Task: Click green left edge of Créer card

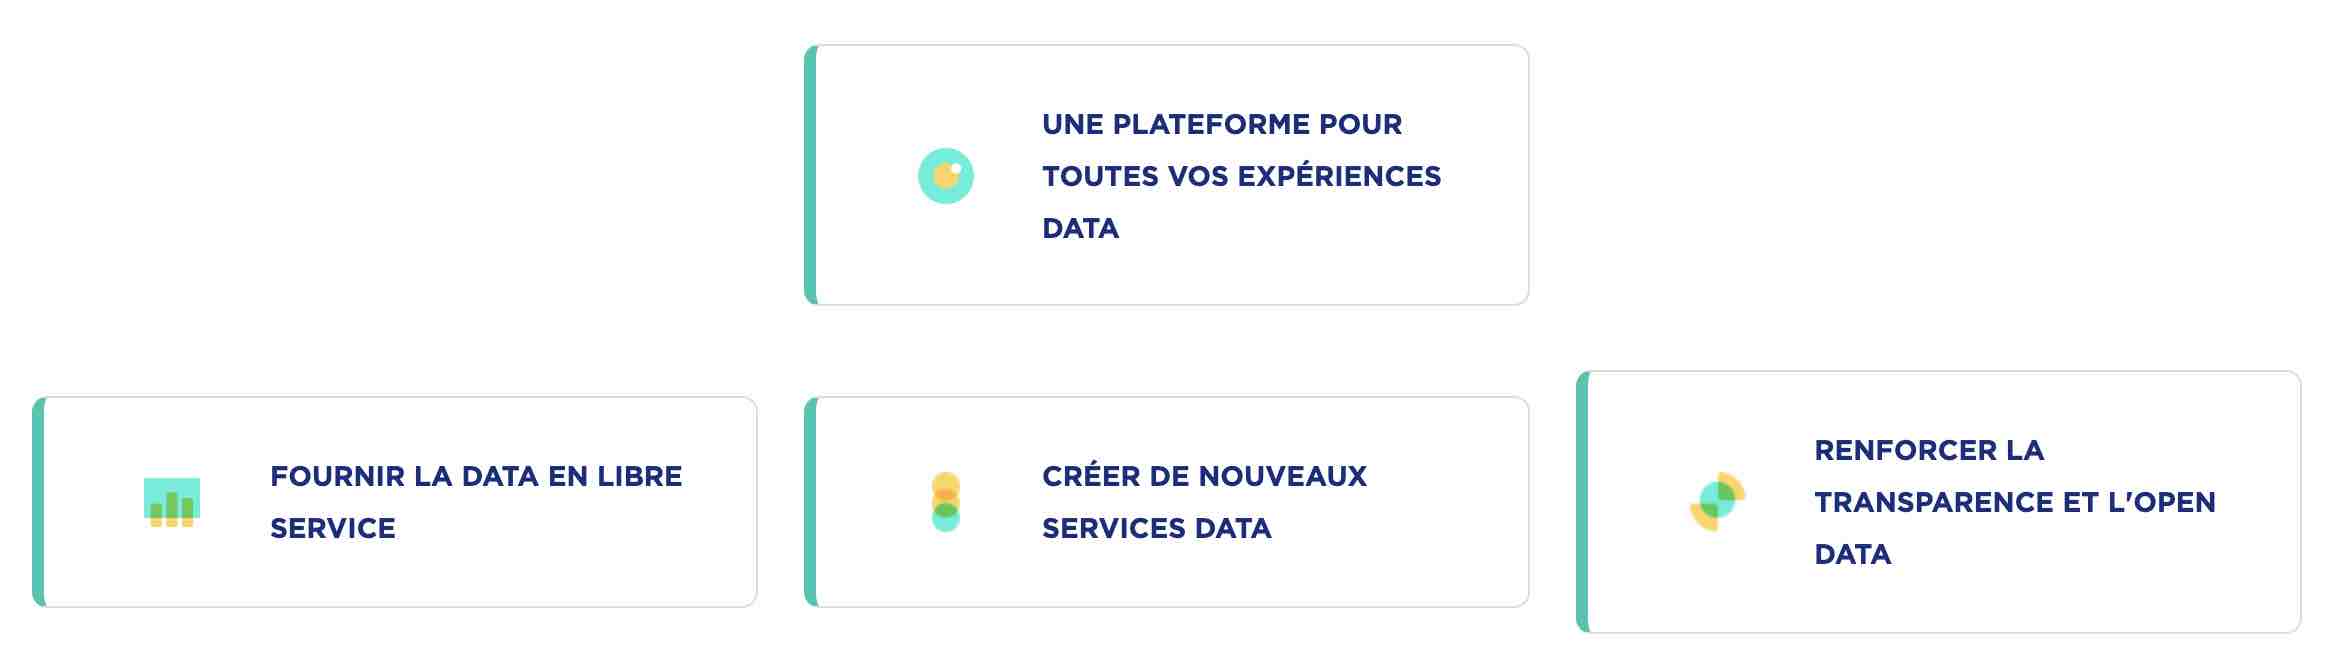Action: (x=811, y=502)
